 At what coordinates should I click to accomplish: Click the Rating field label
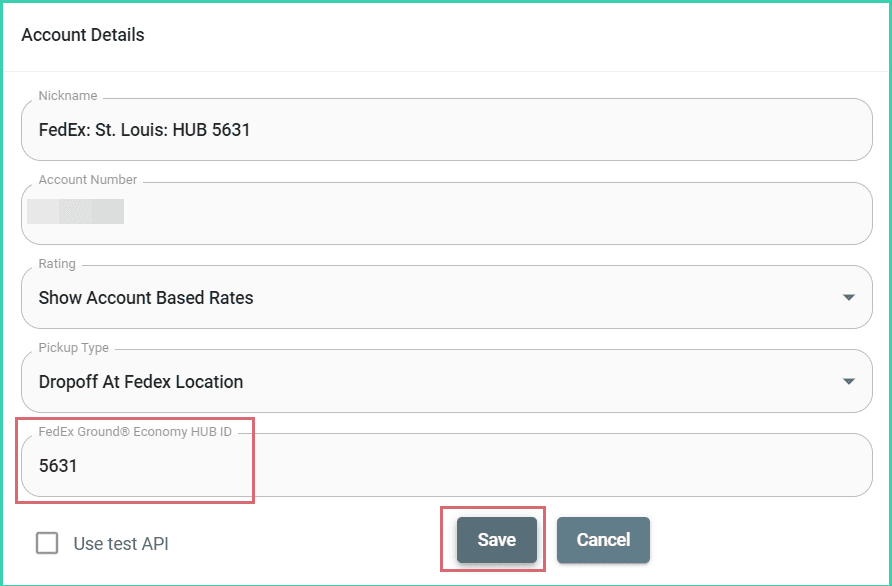tap(57, 264)
